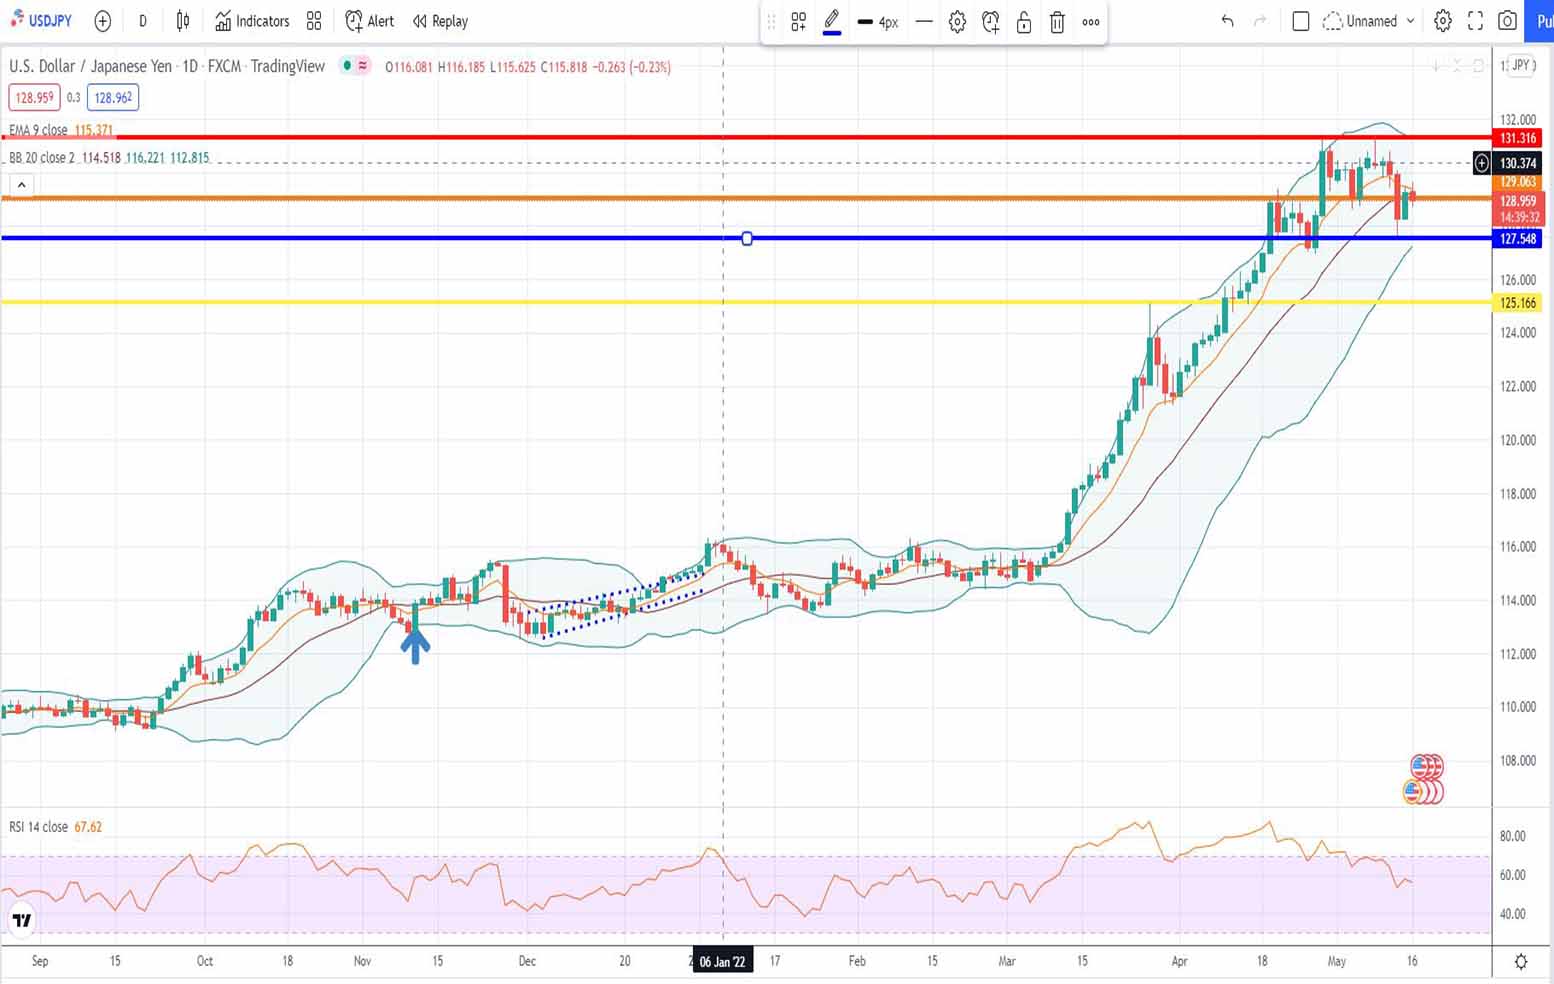
Task: Open the Indicators menu
Action: (252, 21)
